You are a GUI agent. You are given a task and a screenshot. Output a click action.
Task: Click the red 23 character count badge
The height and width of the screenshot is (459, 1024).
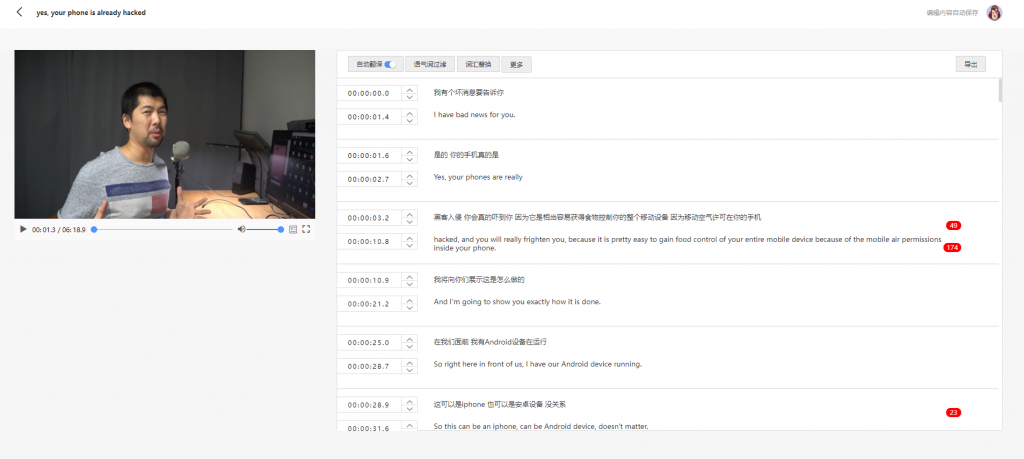click(x=953, y=413)
